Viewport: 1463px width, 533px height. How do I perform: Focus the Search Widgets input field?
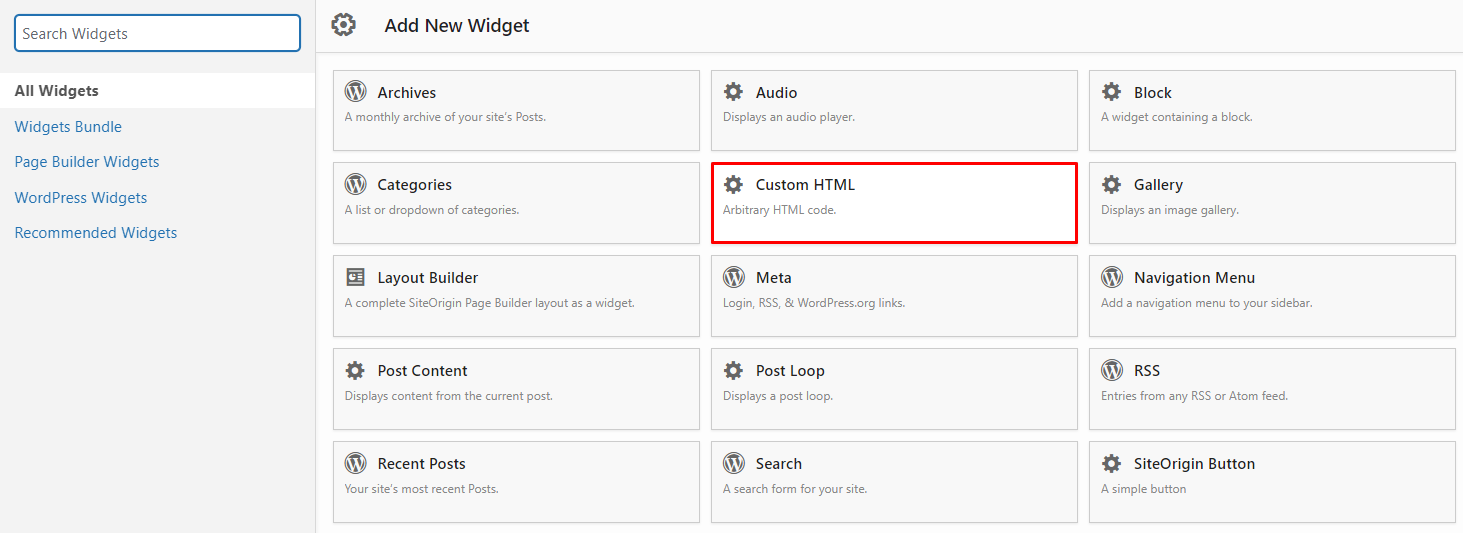click(157, 33)
